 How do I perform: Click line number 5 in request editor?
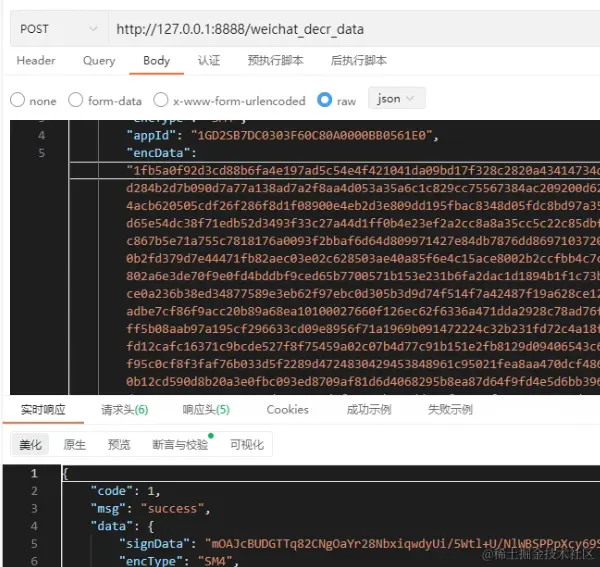click(x=42, y=153)
